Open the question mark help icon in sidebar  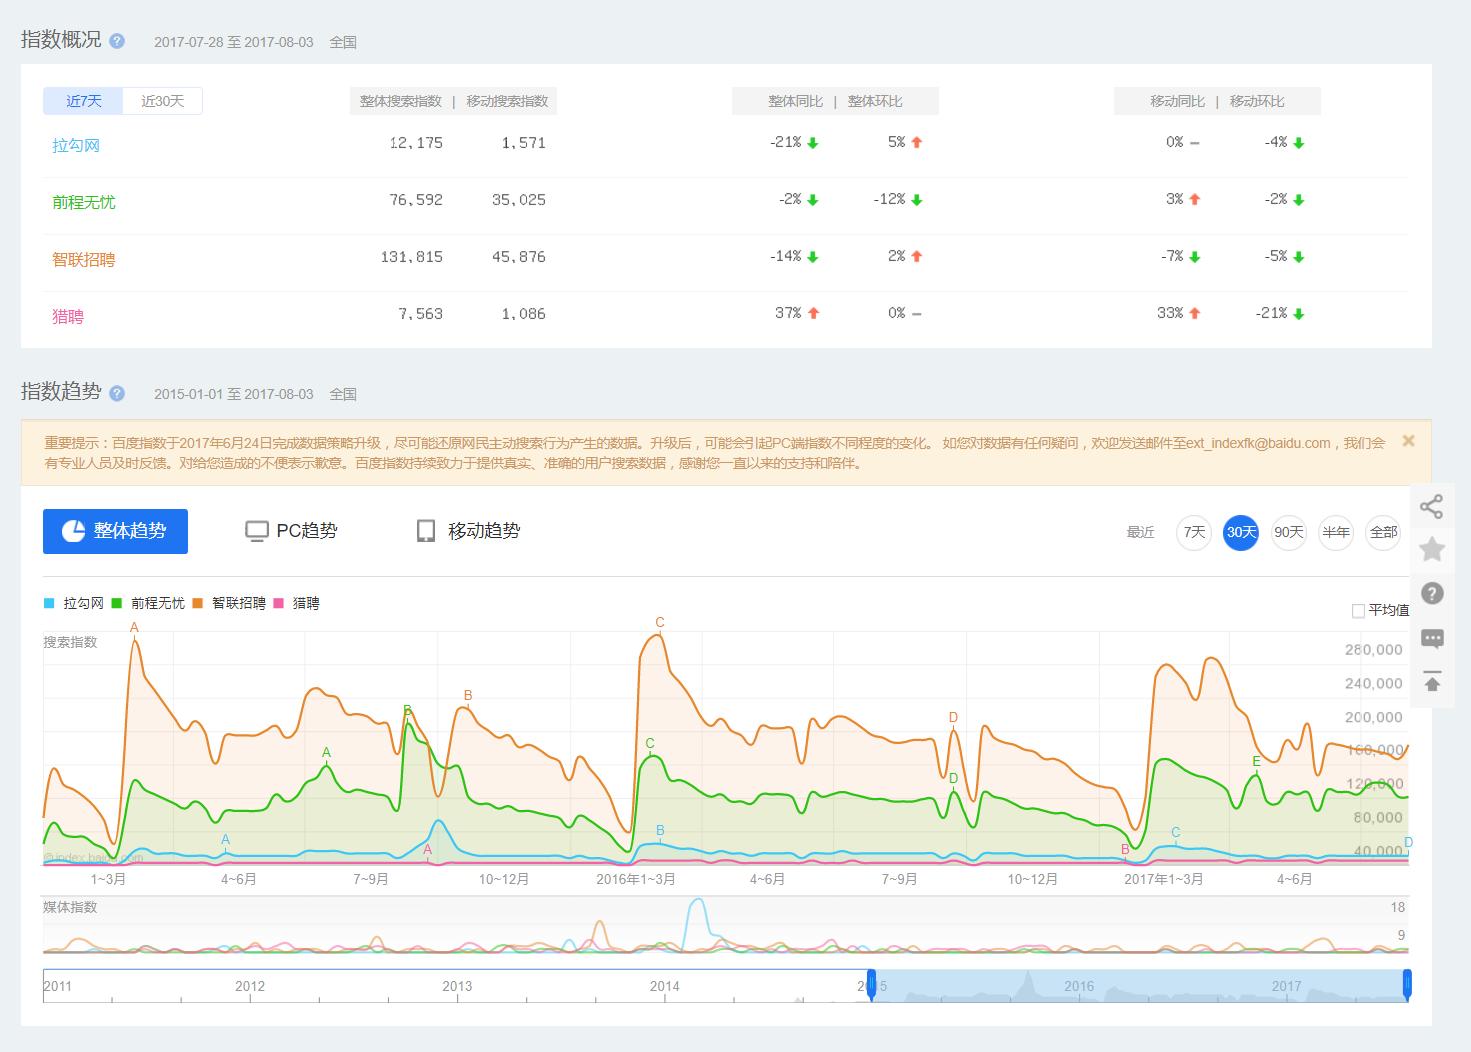tap(1431, 593)
